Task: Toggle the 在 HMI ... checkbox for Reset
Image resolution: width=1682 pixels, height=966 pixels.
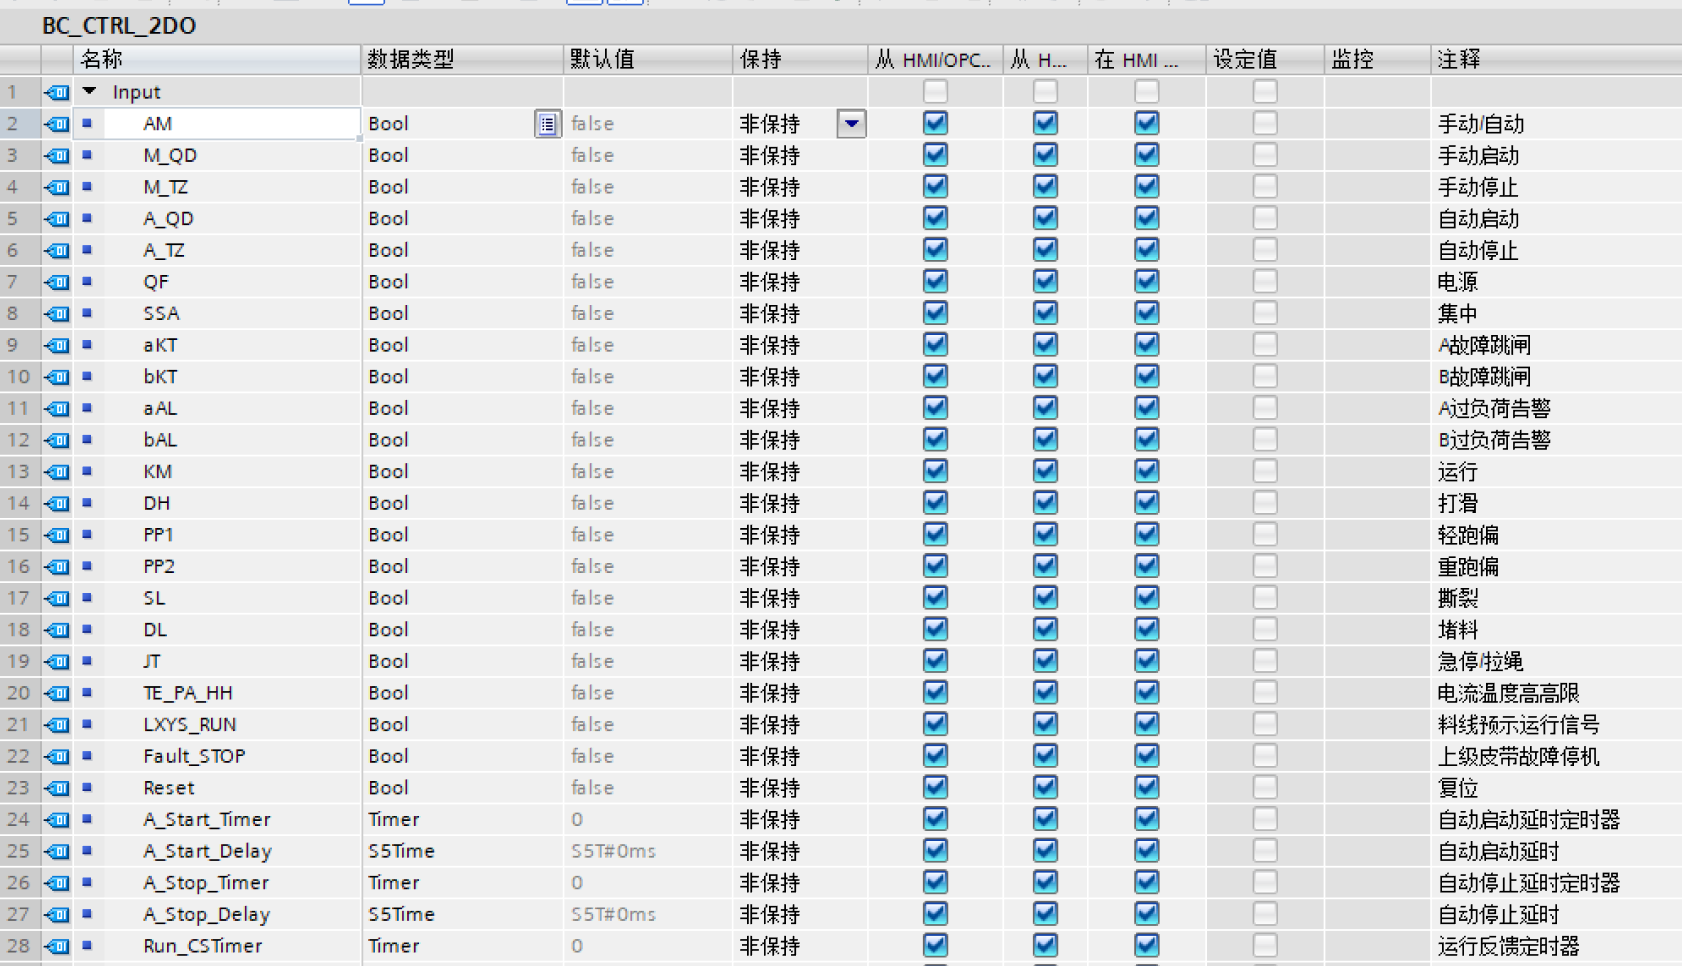Action: click(x=1146, y=788)
